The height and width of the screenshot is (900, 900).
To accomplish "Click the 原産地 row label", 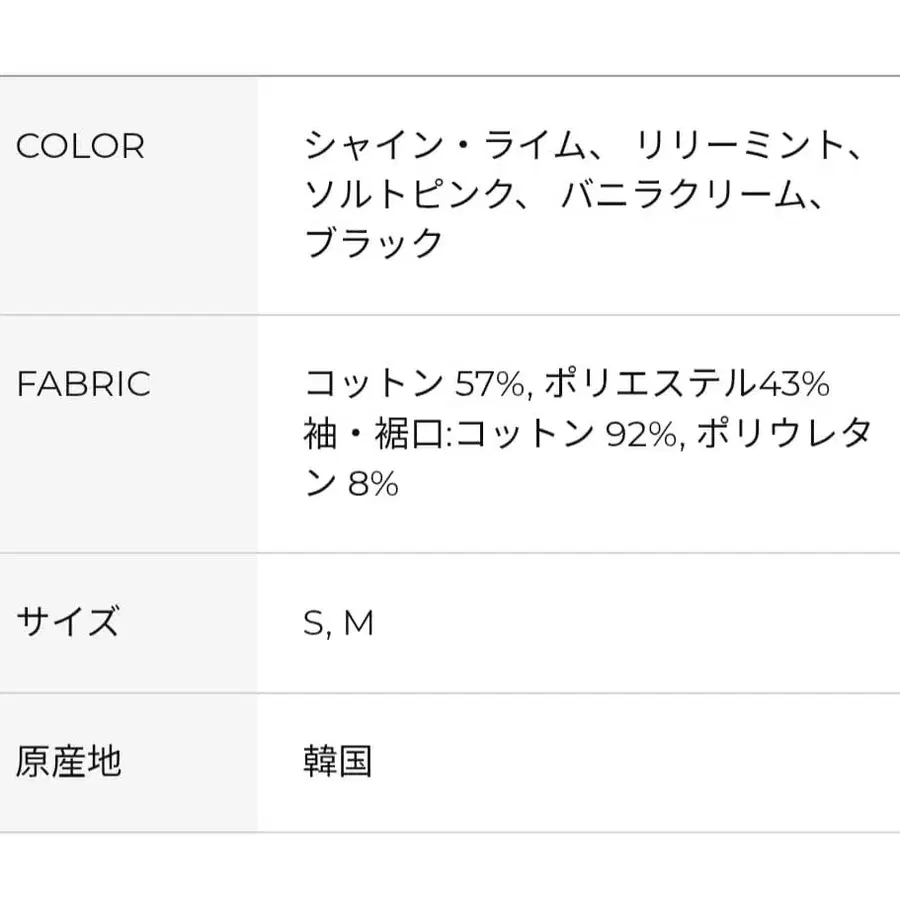I will 68,762.
